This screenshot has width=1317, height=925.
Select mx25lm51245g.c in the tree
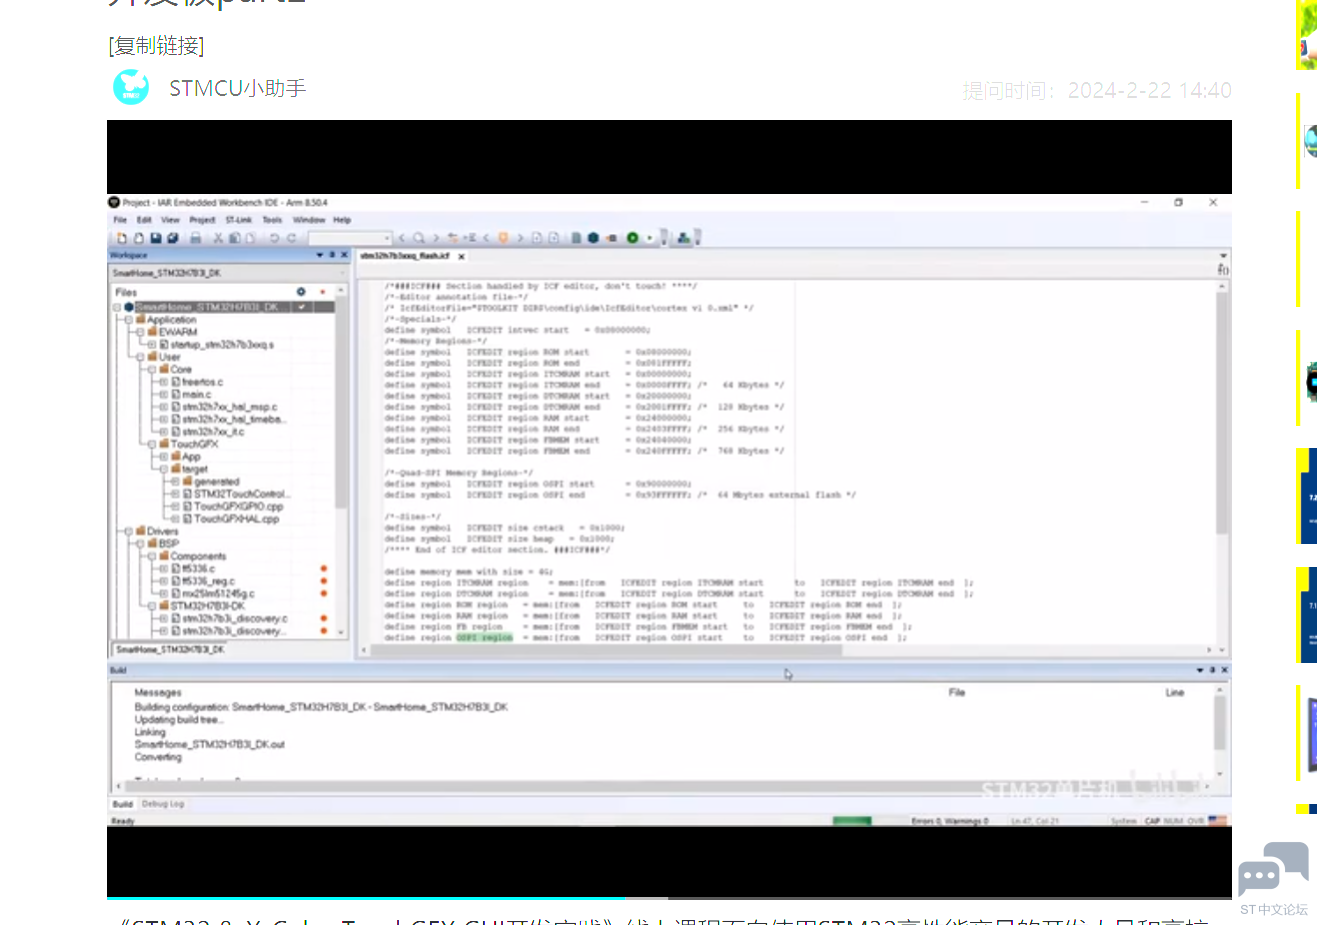coord(218,594)
